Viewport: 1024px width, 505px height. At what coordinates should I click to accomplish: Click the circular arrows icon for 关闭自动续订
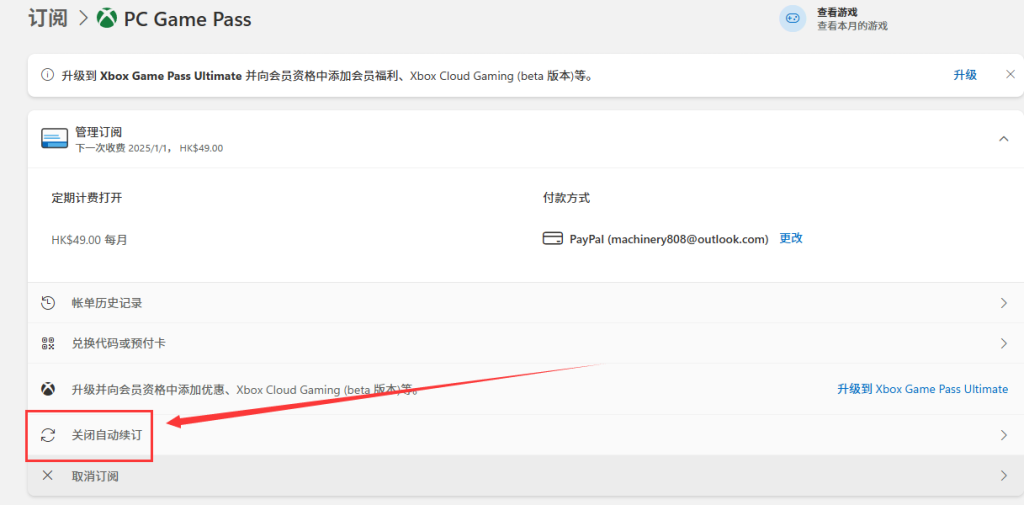tap(47, 435)
